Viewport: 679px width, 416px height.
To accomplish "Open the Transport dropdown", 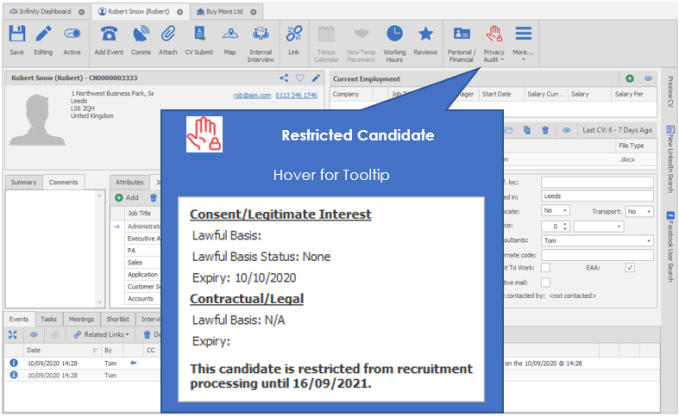I will tap(638, 211).
